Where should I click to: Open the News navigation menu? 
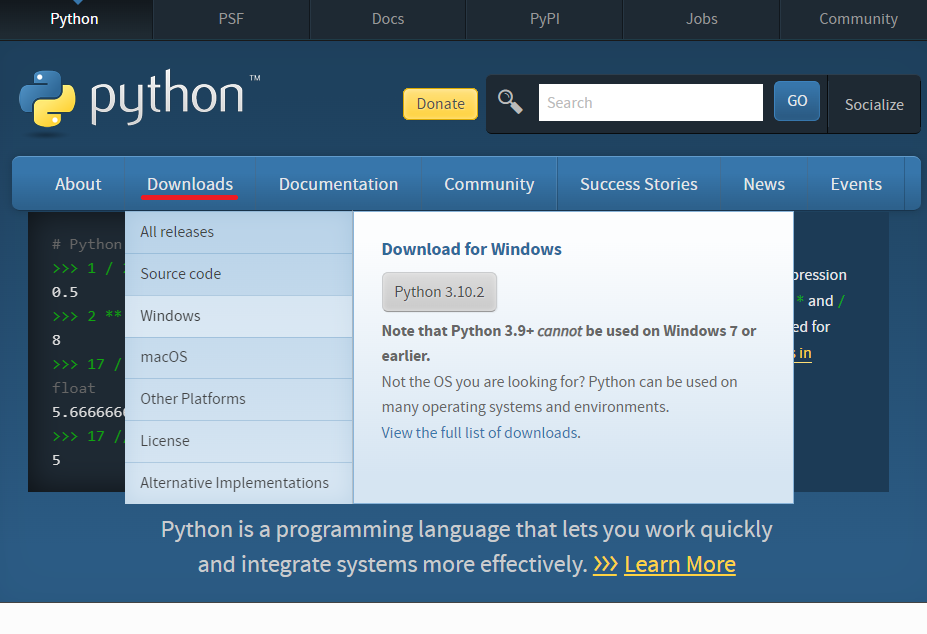[764, 184]
